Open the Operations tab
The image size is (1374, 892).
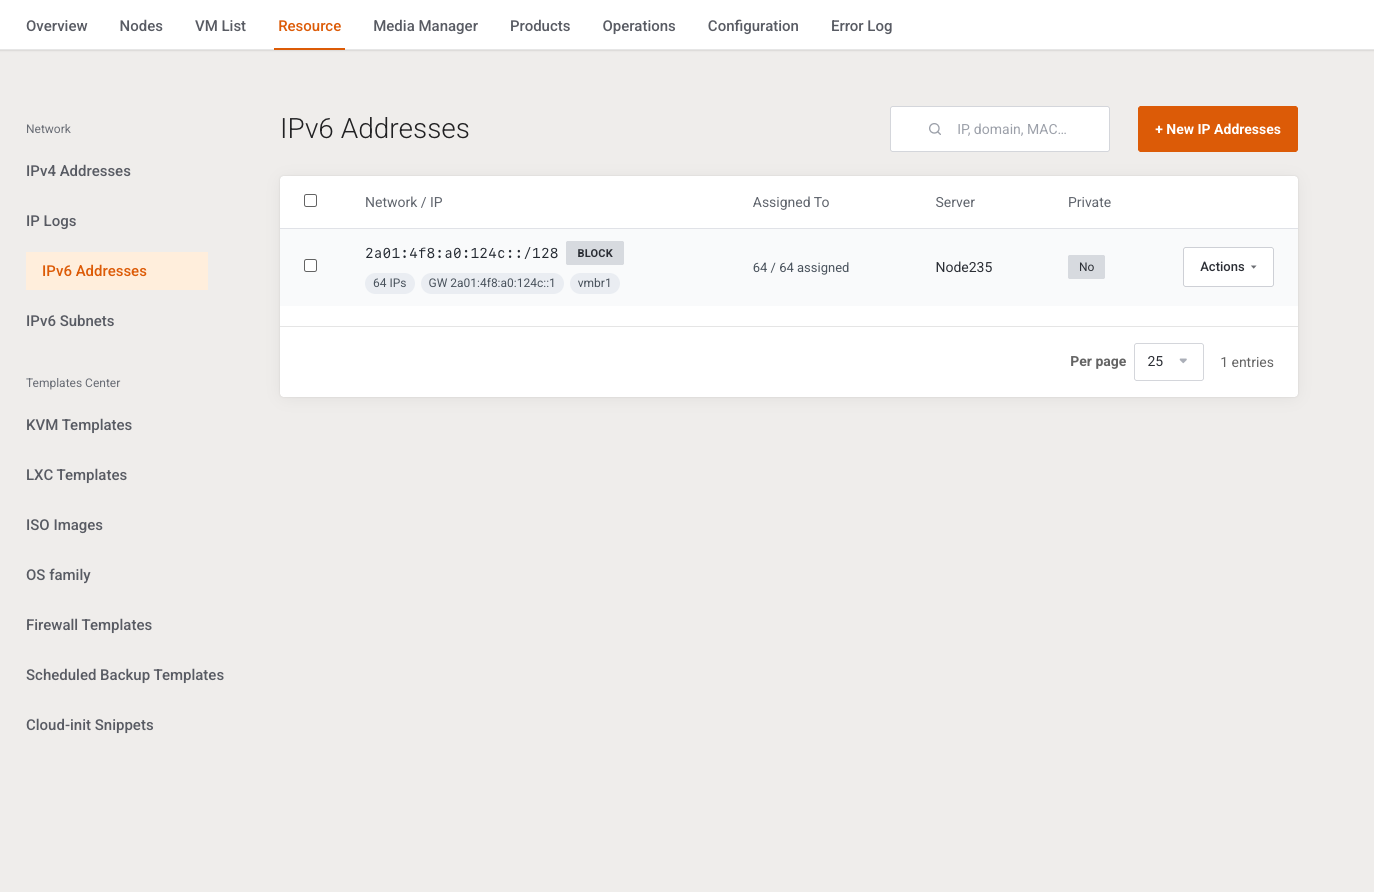click(639, 26)
